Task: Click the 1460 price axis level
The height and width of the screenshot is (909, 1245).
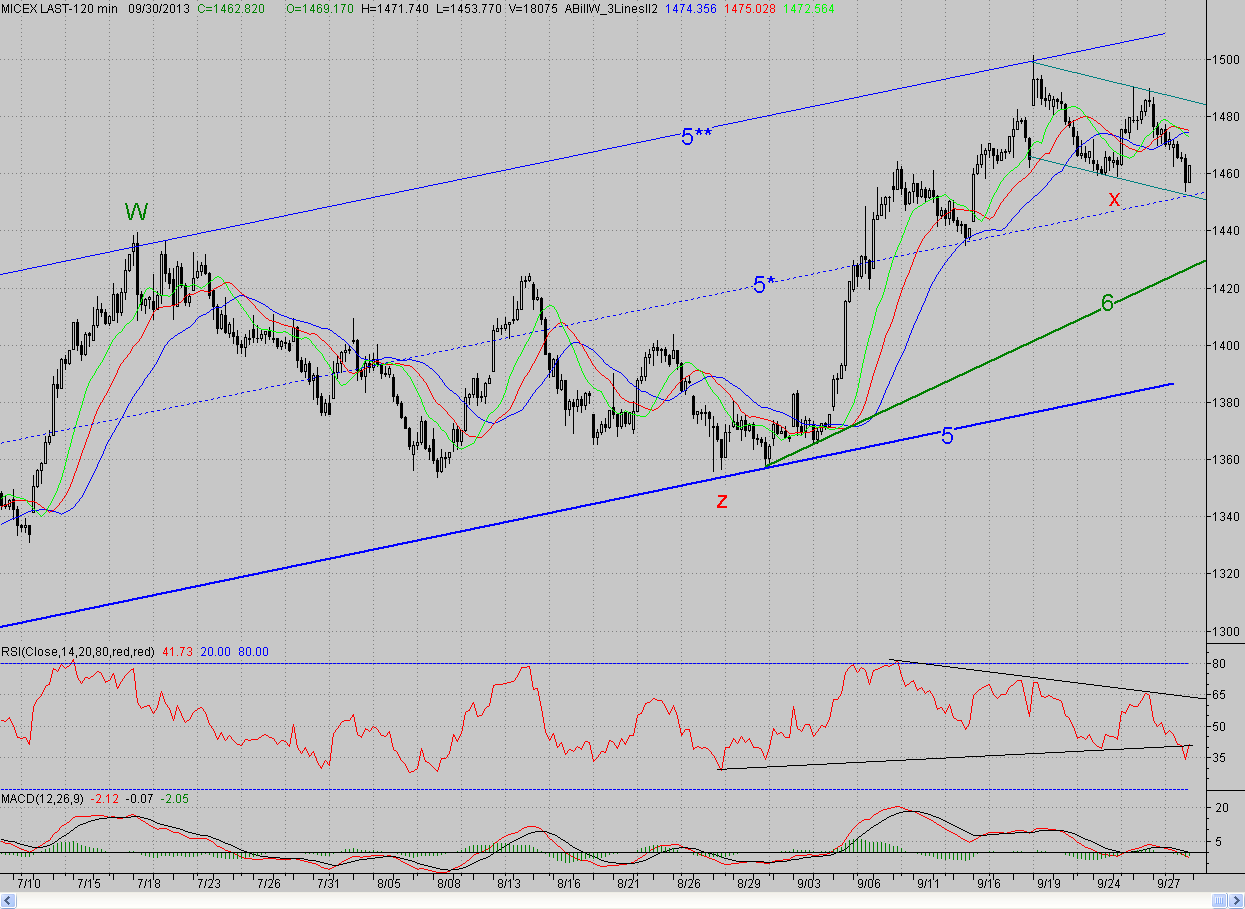Action: point(1226,174)
